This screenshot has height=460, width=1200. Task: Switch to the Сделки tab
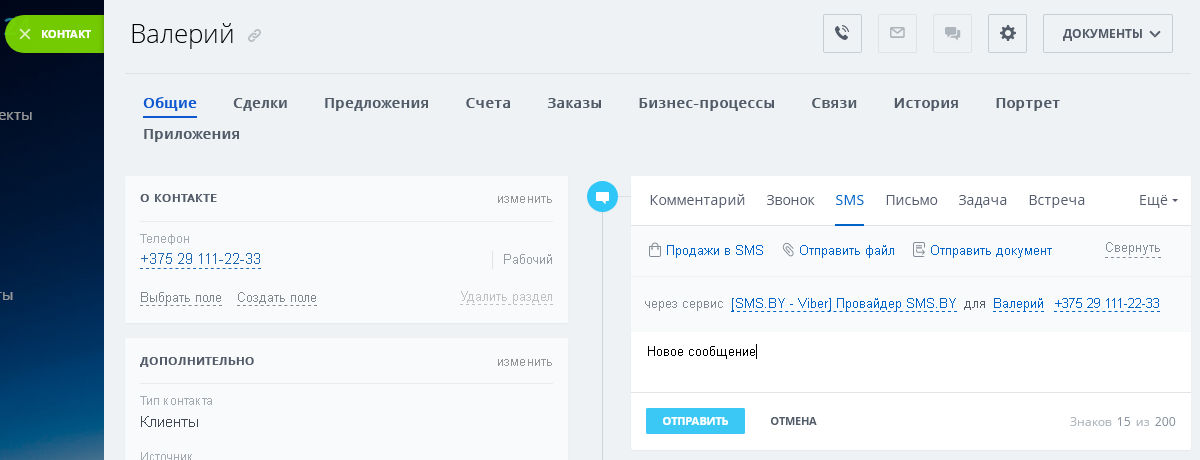pyautogui.click(x=260, y=103)
